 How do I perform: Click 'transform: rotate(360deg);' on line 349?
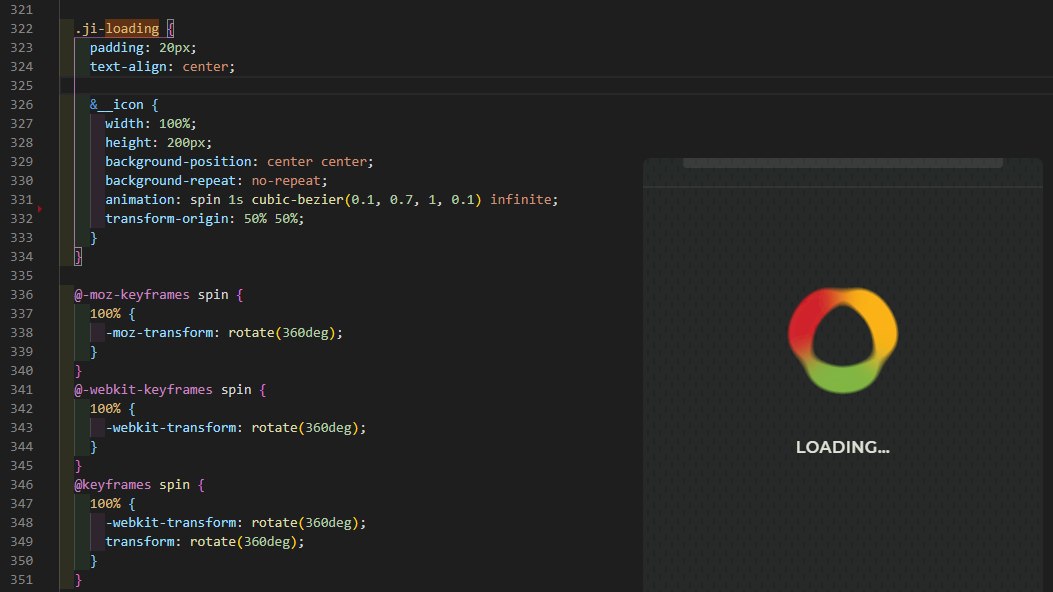[205, 542]
